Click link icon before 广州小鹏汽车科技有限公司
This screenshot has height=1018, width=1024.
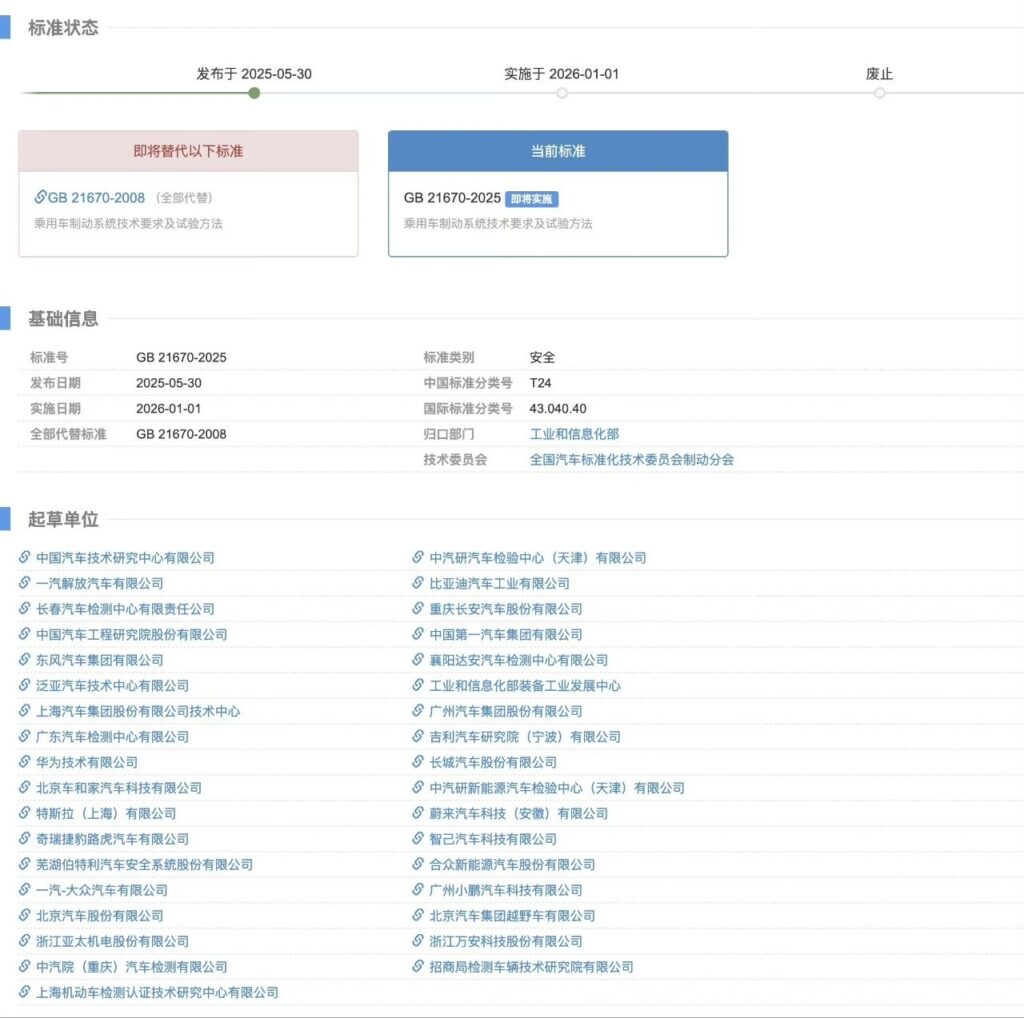tap(419, 890)
